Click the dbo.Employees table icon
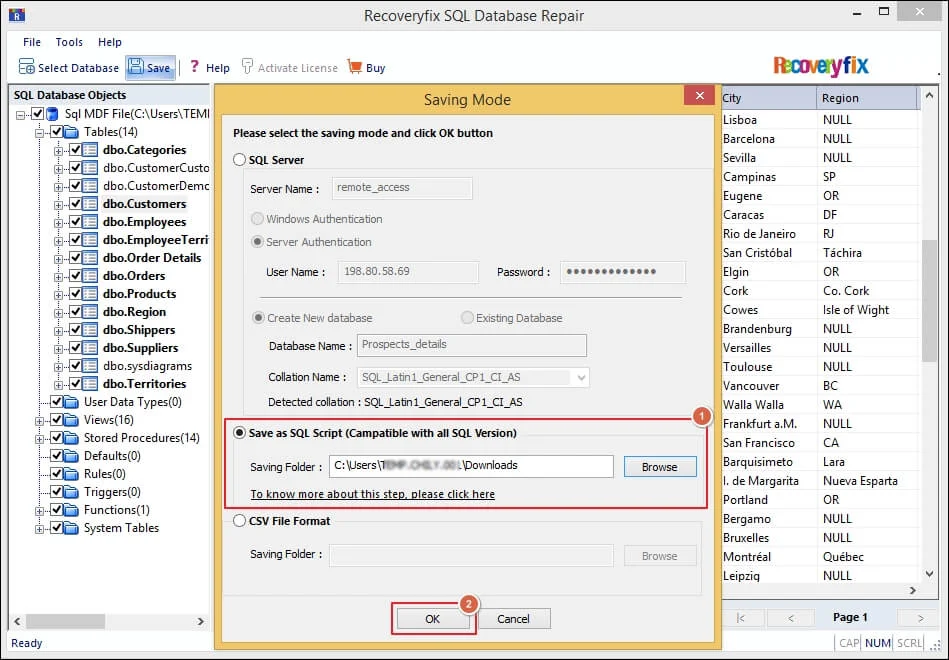 pos(90,222)
